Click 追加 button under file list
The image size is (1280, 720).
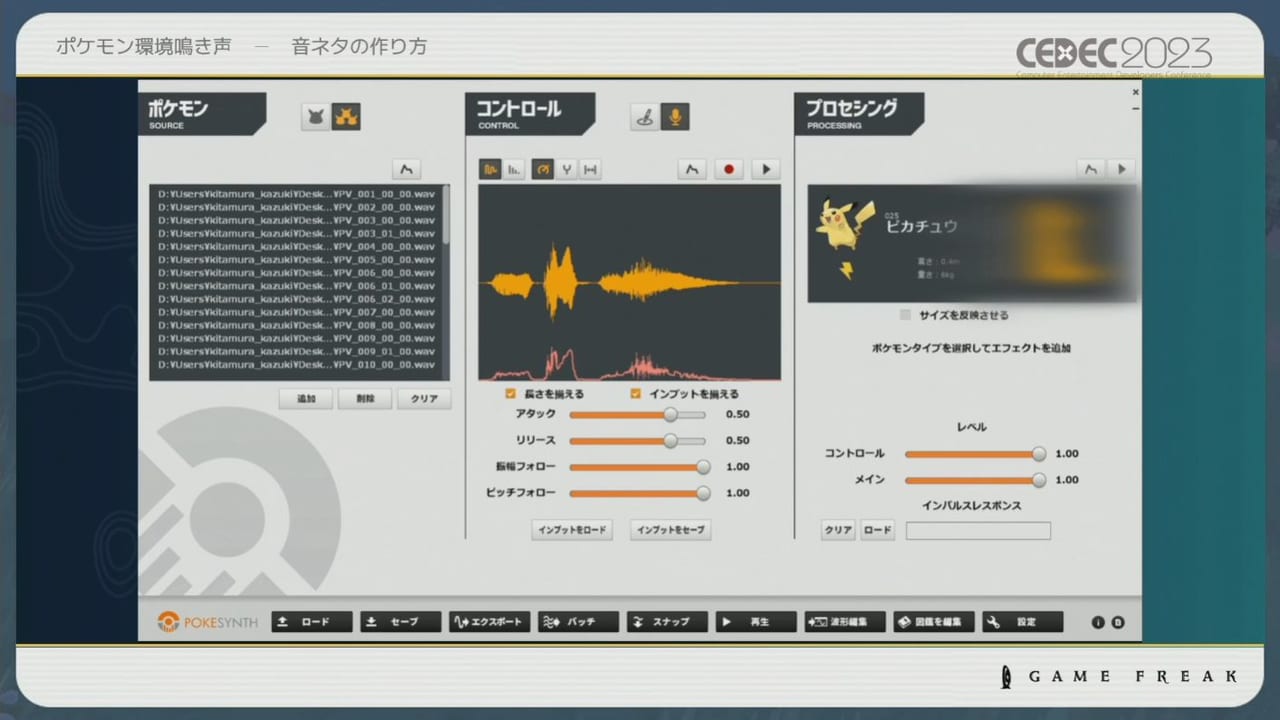[x=306, y=399]
